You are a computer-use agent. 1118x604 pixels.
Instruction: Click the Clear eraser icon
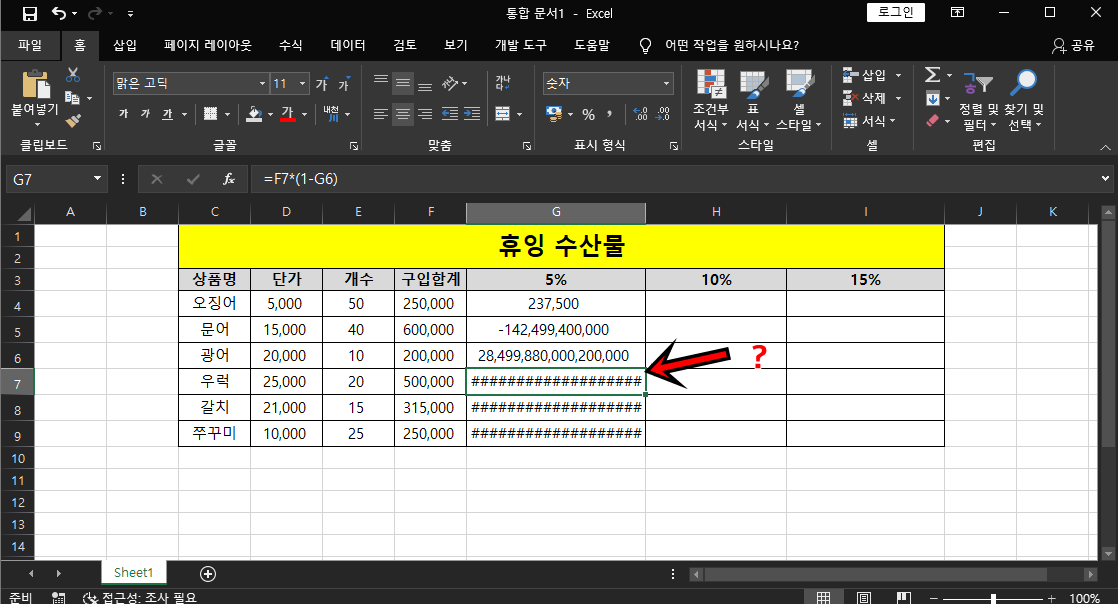click(x=933, y=121)
